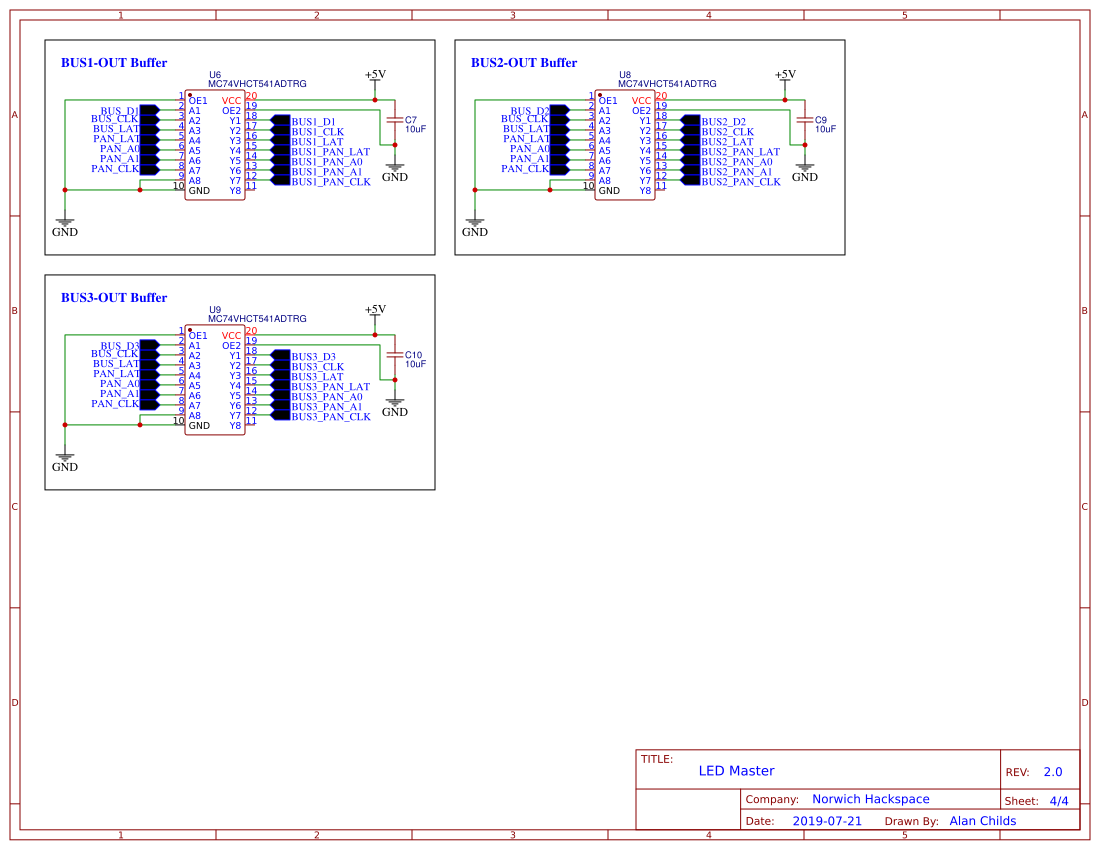This screenshot has width=1100, height=851.
Task: Select the BUS1_D1 output port flag
Action: pyautogui.click(x=281, y=121)
